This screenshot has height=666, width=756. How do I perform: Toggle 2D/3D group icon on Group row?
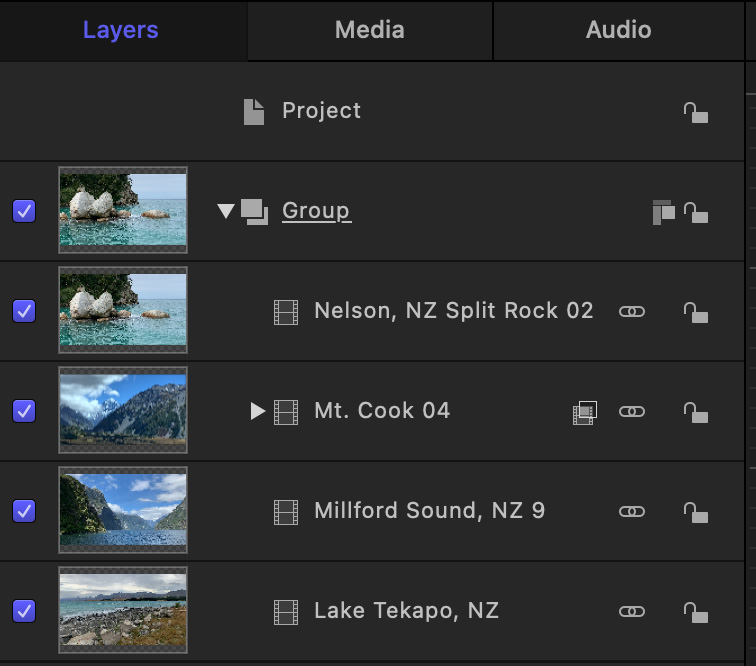pos(663,212)
